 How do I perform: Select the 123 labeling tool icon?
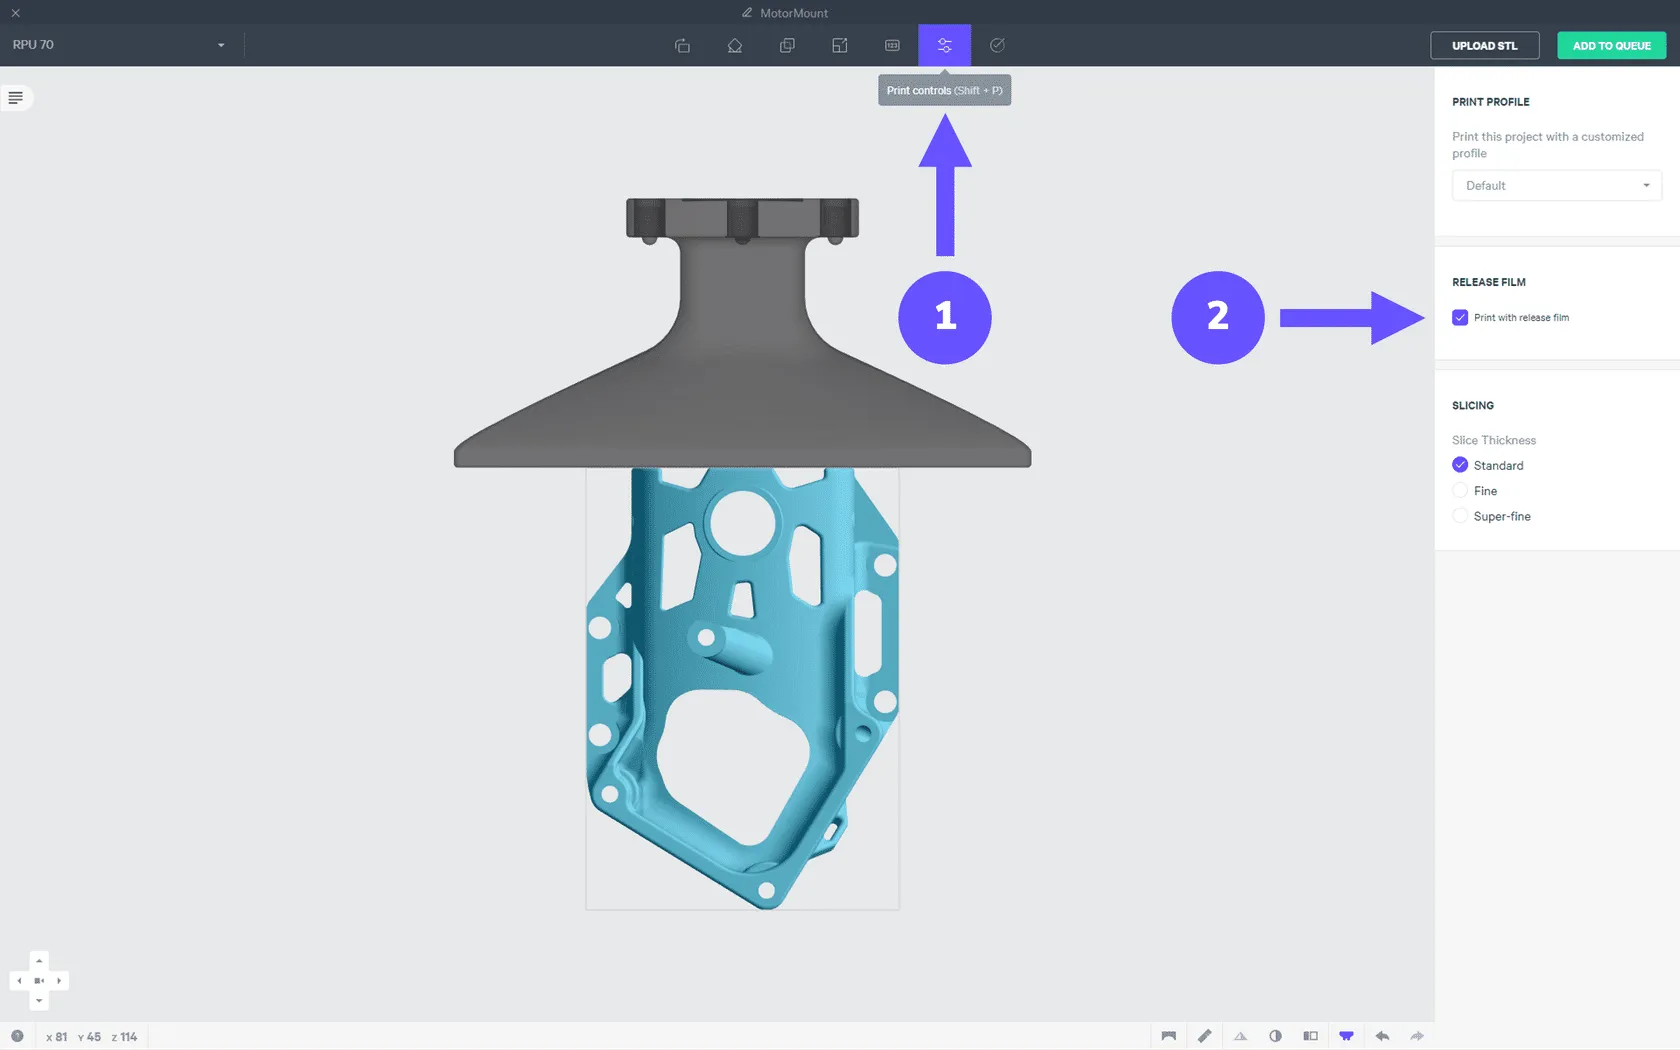click(892, 45)
